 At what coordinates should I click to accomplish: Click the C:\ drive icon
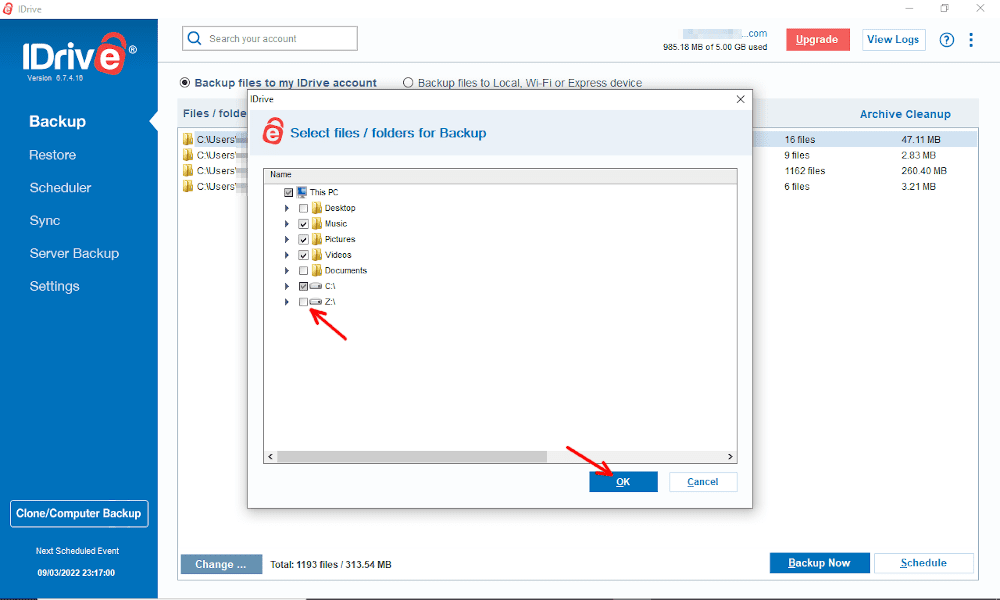tap(316, 286)
